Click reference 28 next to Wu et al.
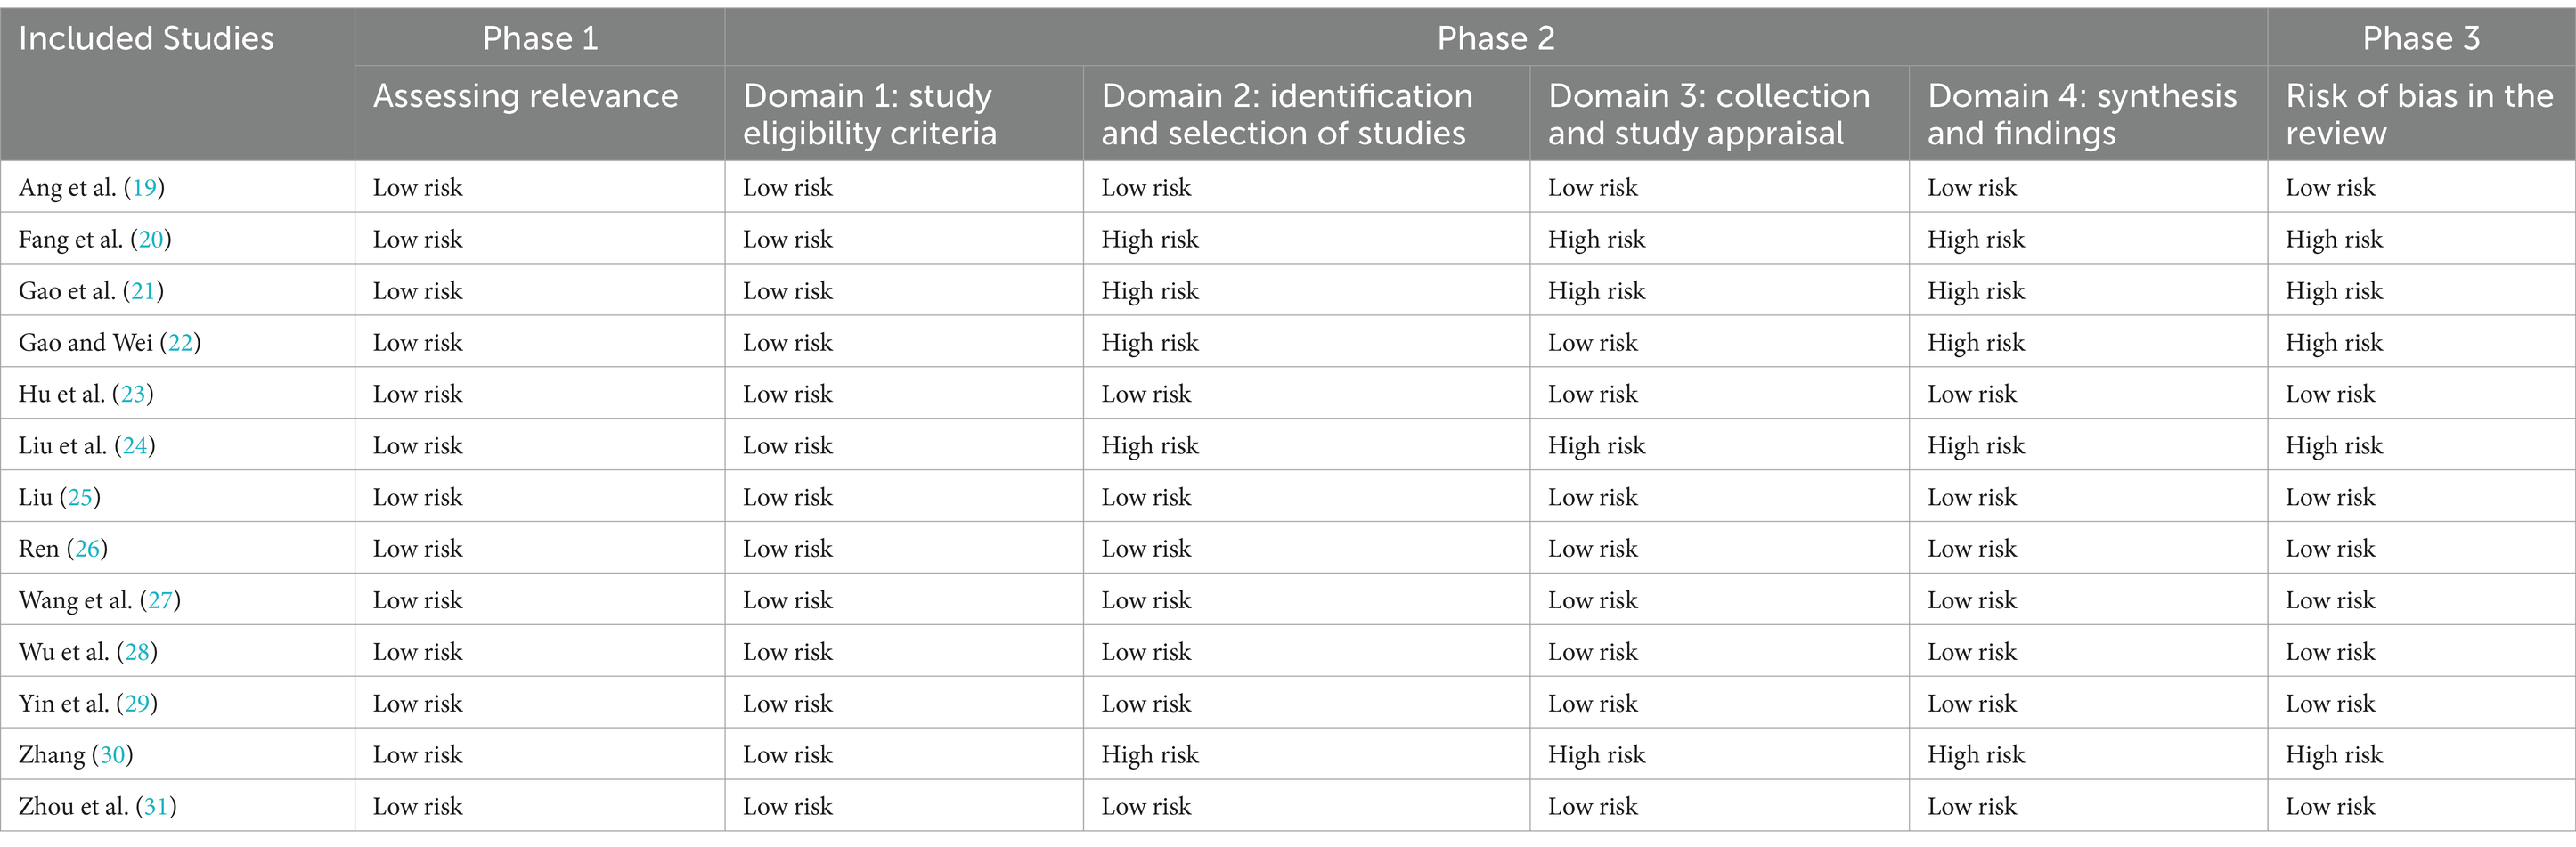2576x847 pixels. (x=137, y=652)
